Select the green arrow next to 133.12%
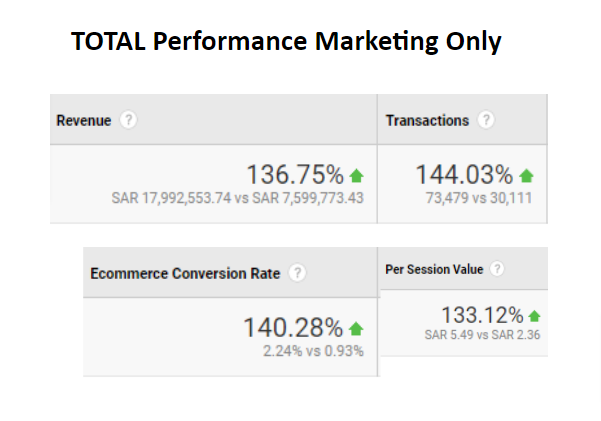The height and width of the screenshot is (421, 601). coord(535,316)
